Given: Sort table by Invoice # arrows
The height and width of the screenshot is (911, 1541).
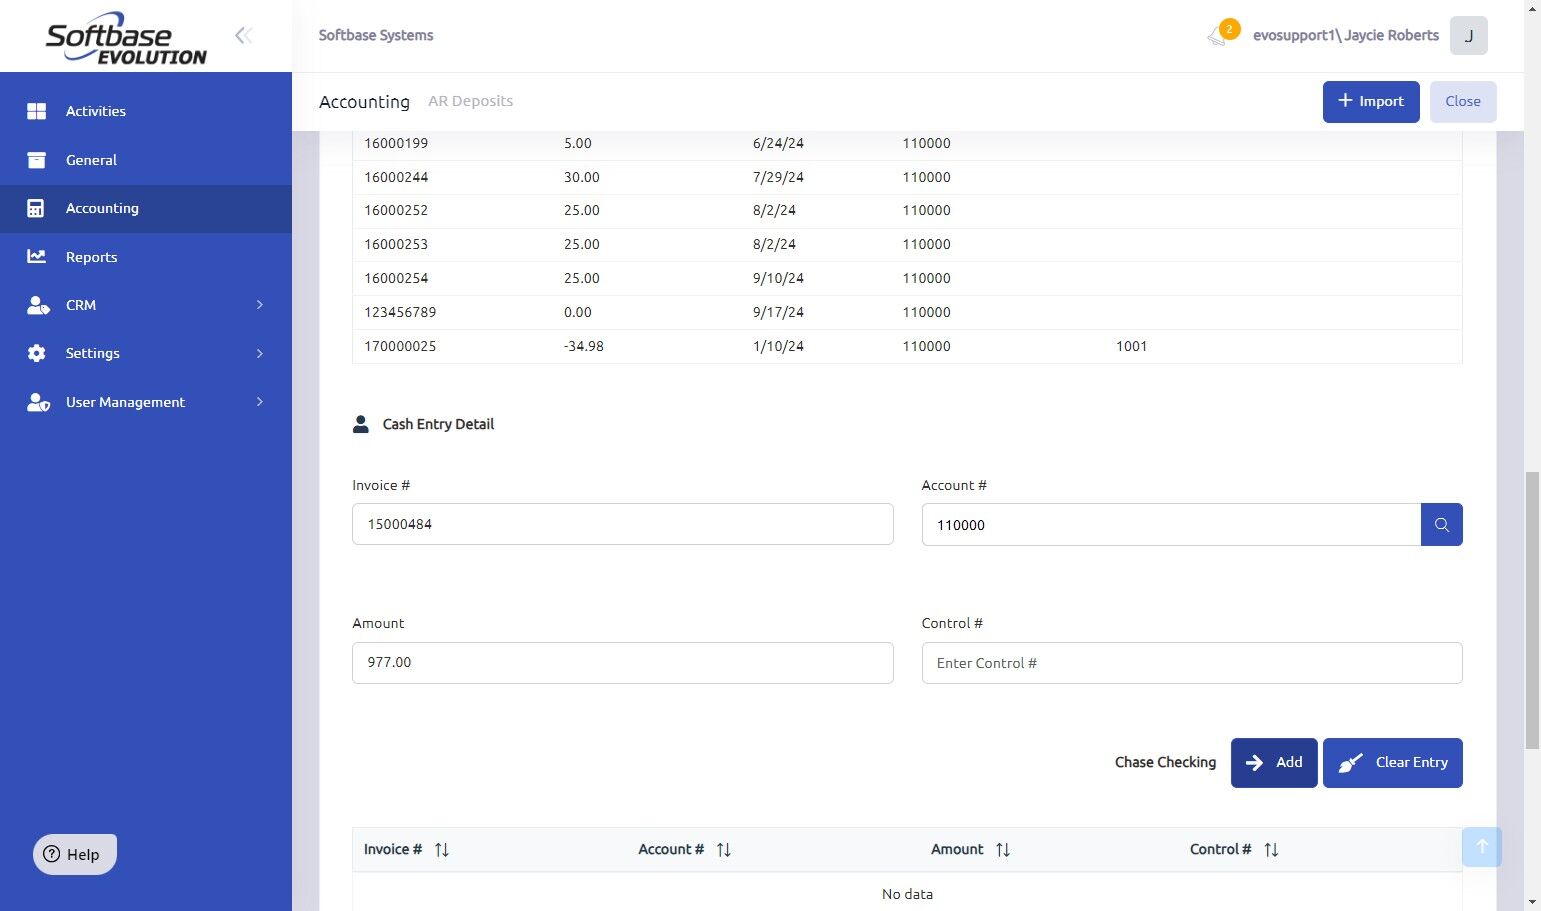Looking at the screenshot, I should click(x=442, y=850).
